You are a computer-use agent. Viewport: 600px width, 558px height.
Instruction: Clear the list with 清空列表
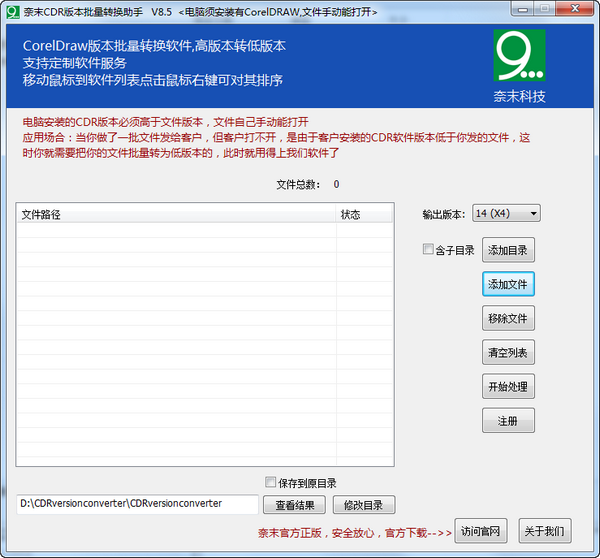click(508, 352)
